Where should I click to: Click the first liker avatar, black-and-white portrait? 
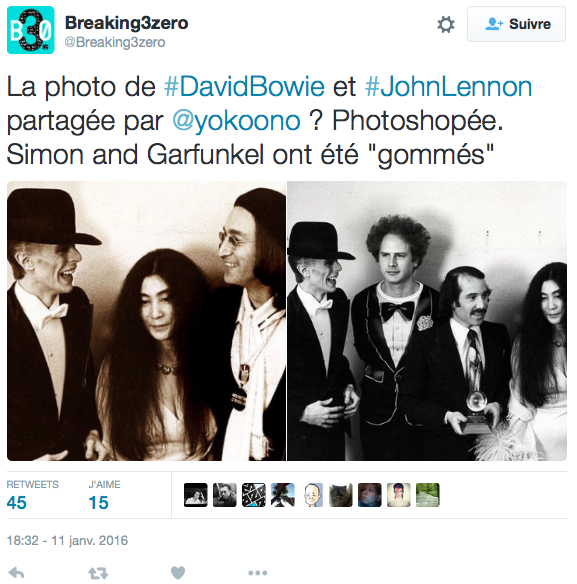coord(196,495)
